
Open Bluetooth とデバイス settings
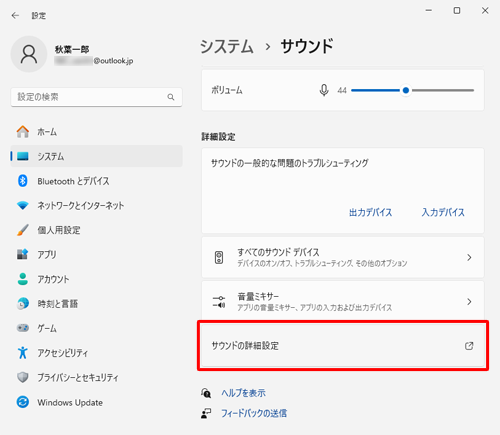click(97, 181)
